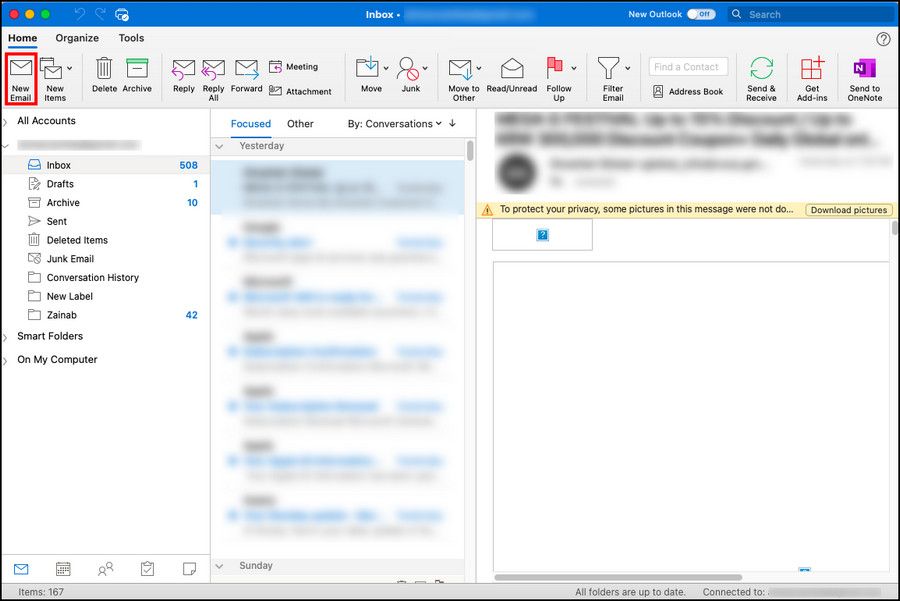Open the Junk Email folder

[106, 259]
